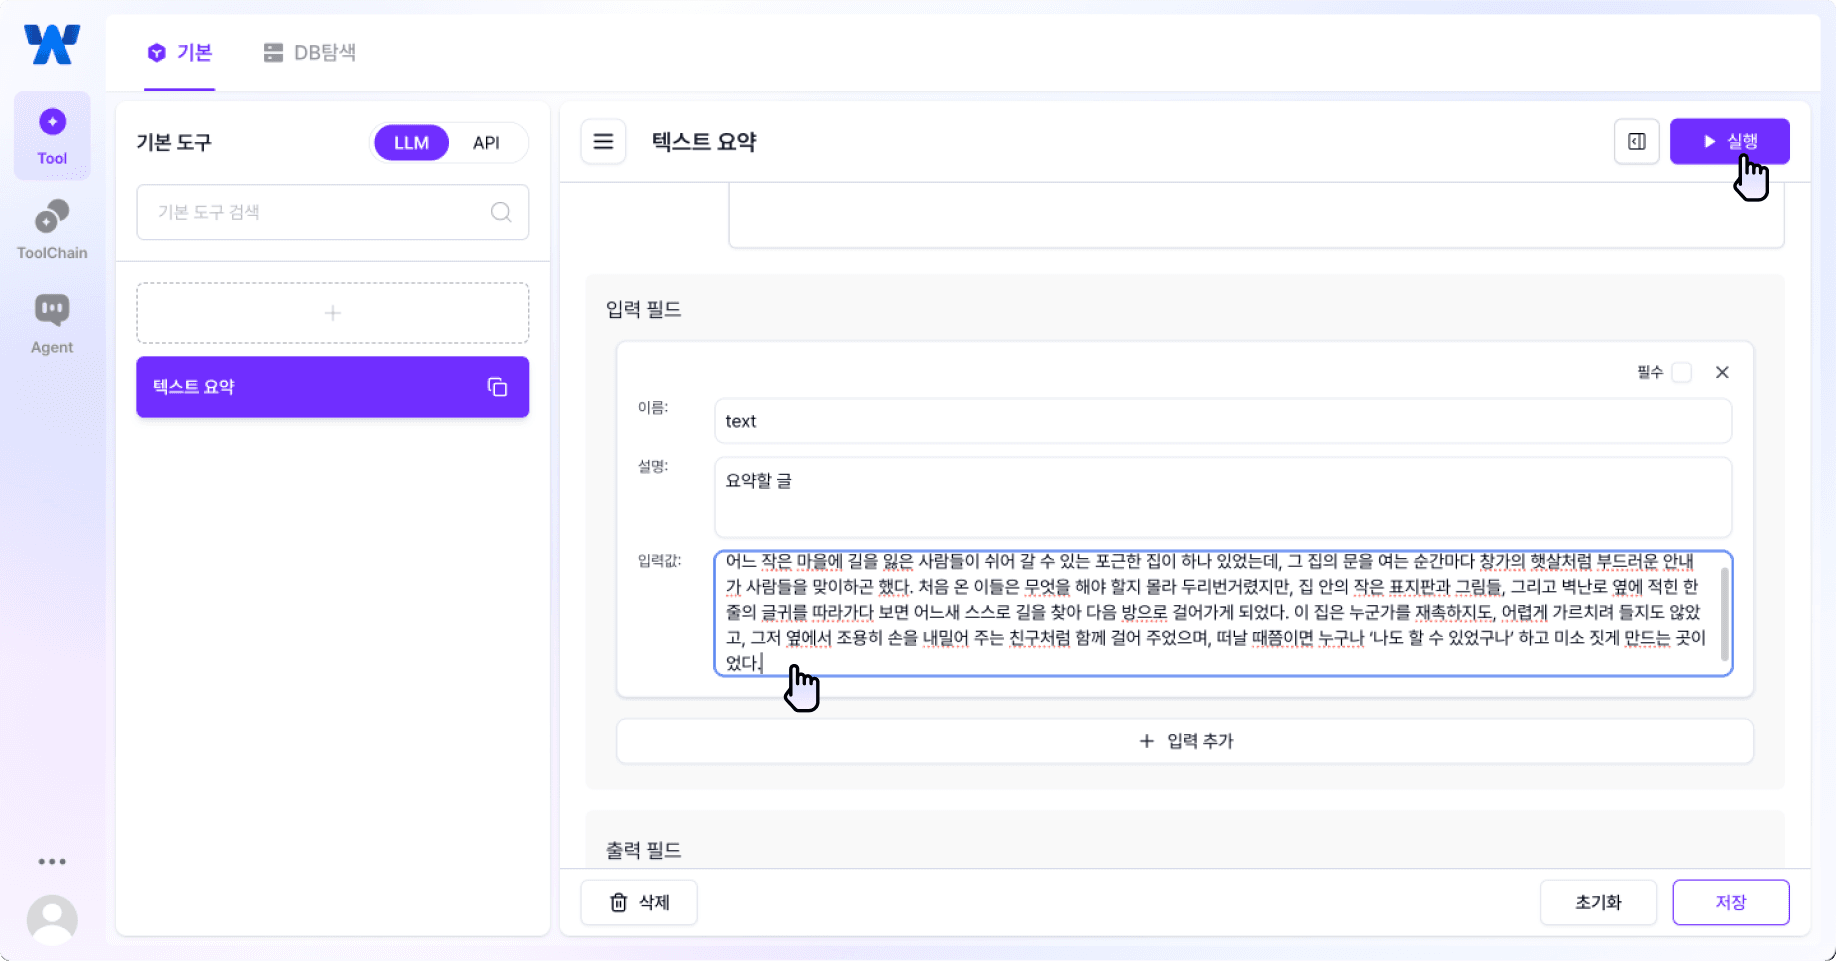Switch the tool type to LLM

(x=410, y=142)
